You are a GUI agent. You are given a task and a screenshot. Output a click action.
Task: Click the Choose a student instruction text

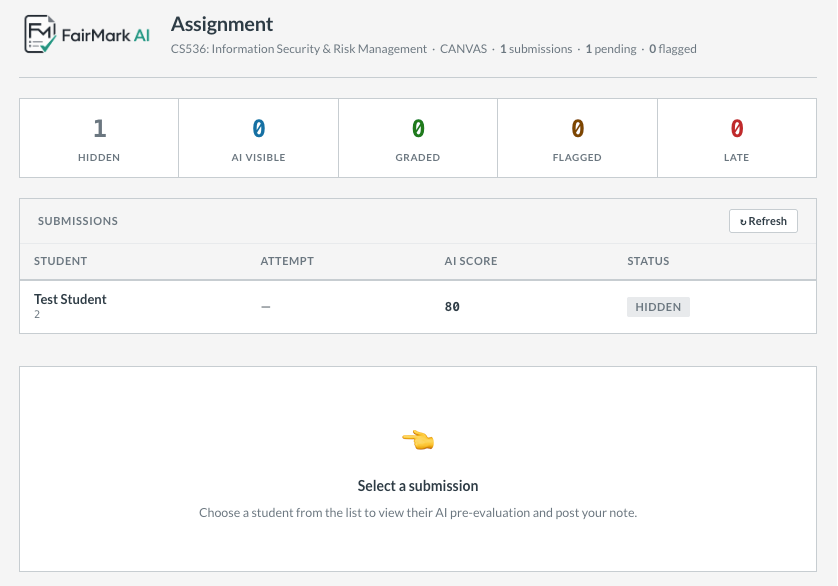pyautogui.click(x=418, y=512)
